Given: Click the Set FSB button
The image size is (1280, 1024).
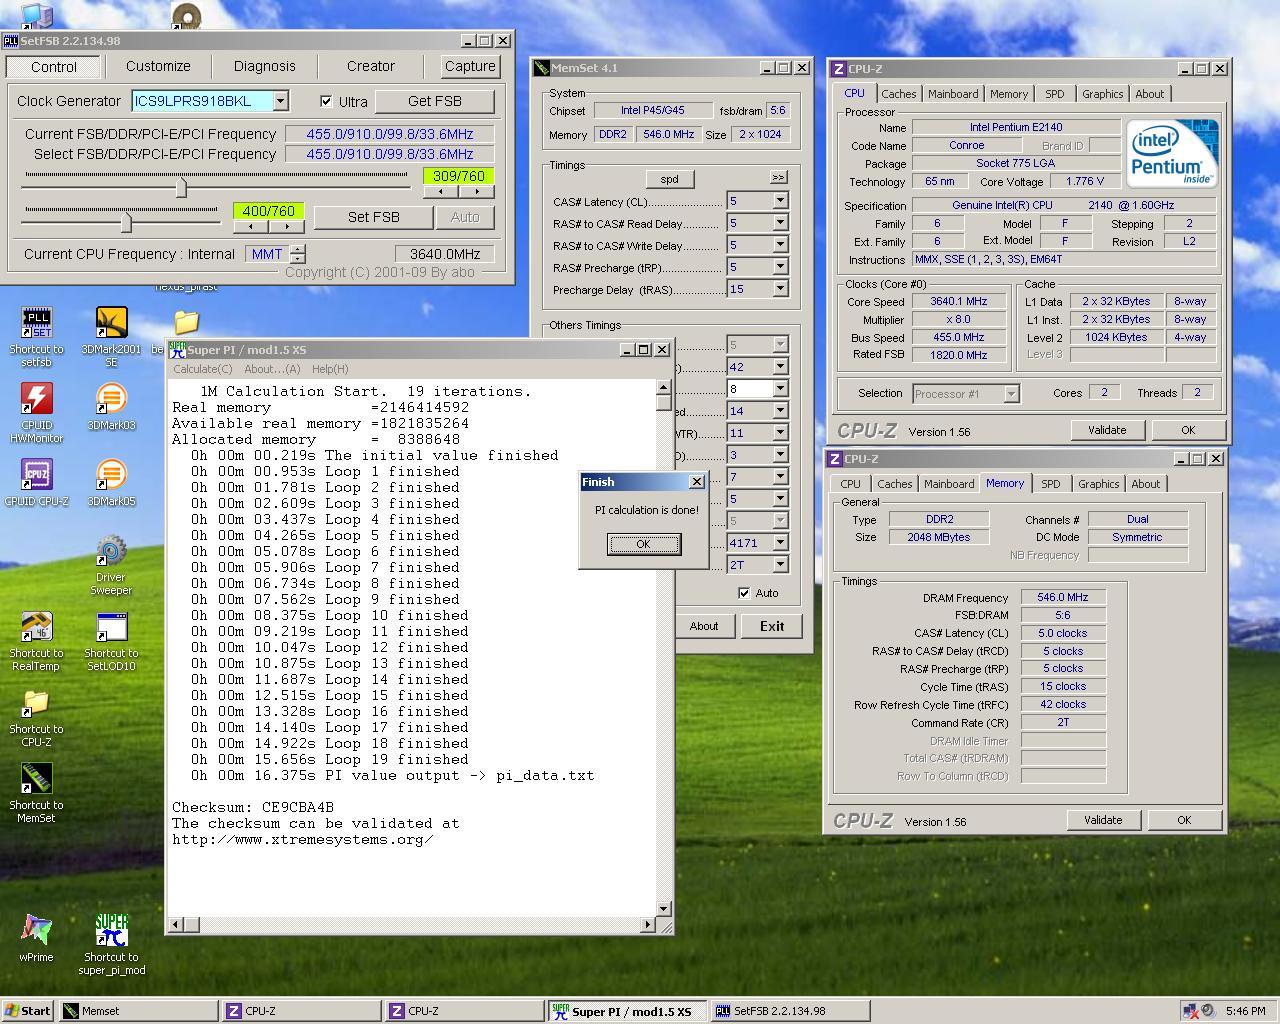Looking at the screenshot, I should (374, 217).
